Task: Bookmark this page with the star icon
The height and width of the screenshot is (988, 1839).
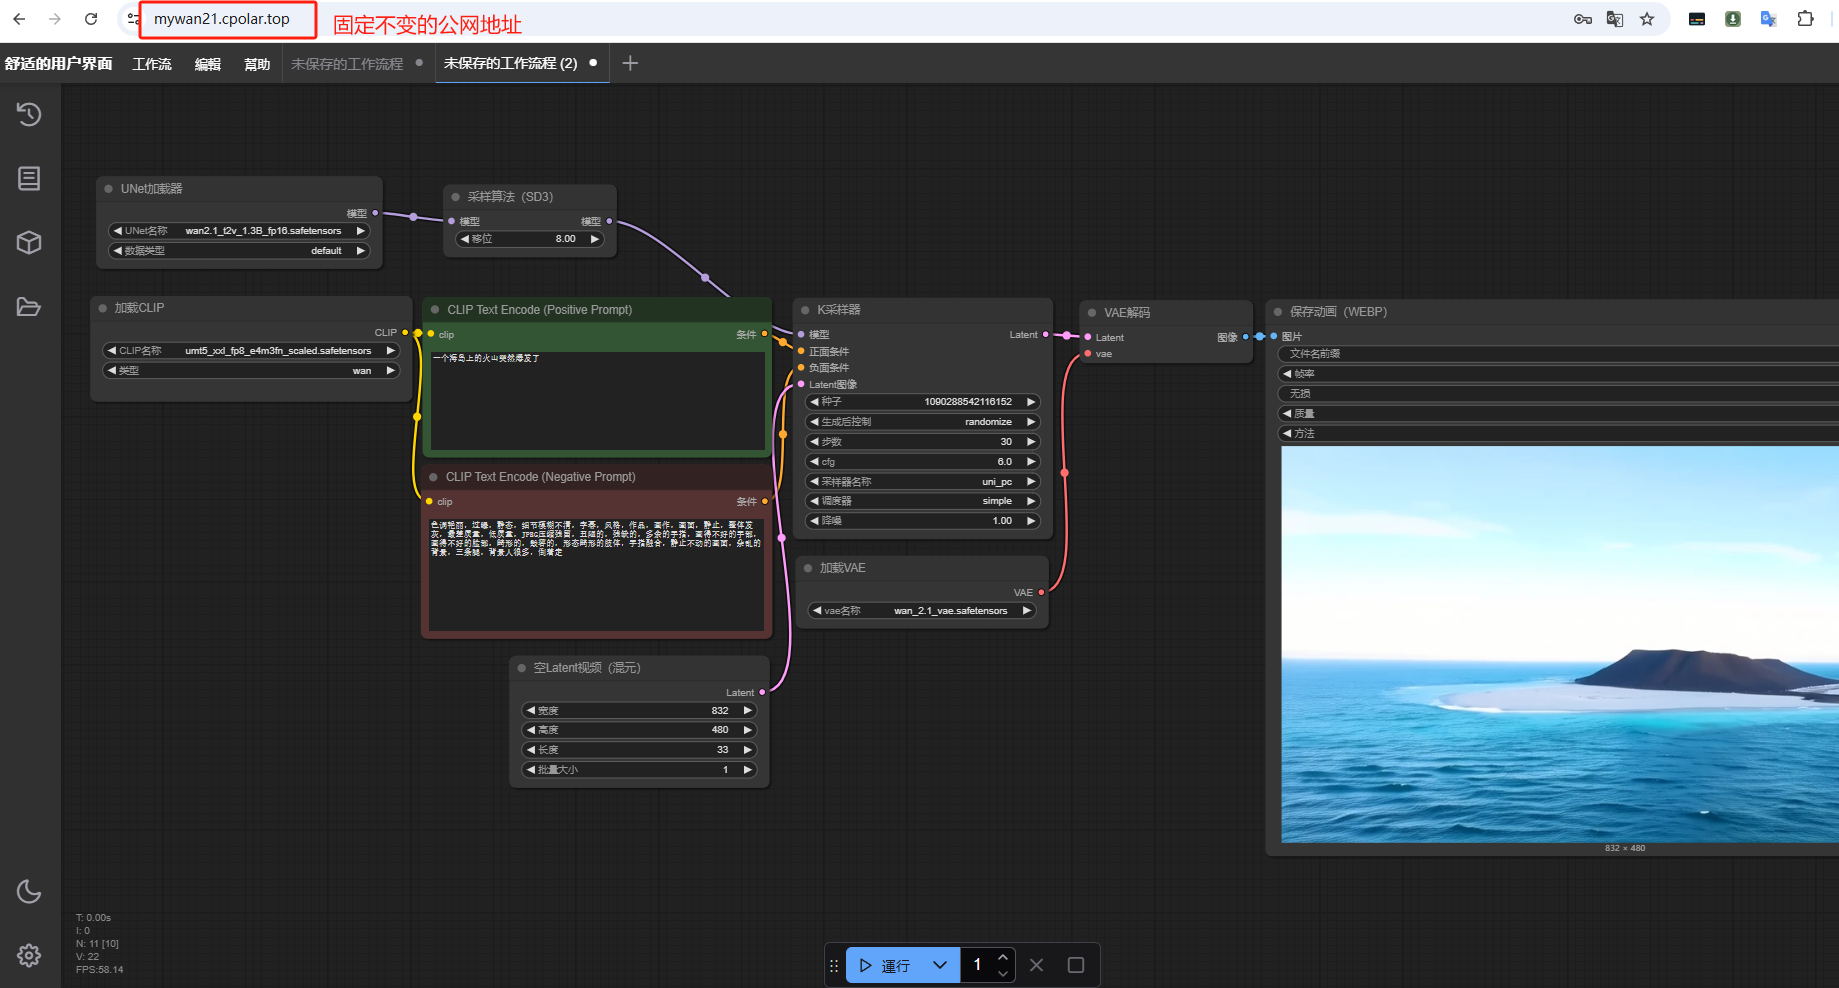Action: tap(1647, 19)
